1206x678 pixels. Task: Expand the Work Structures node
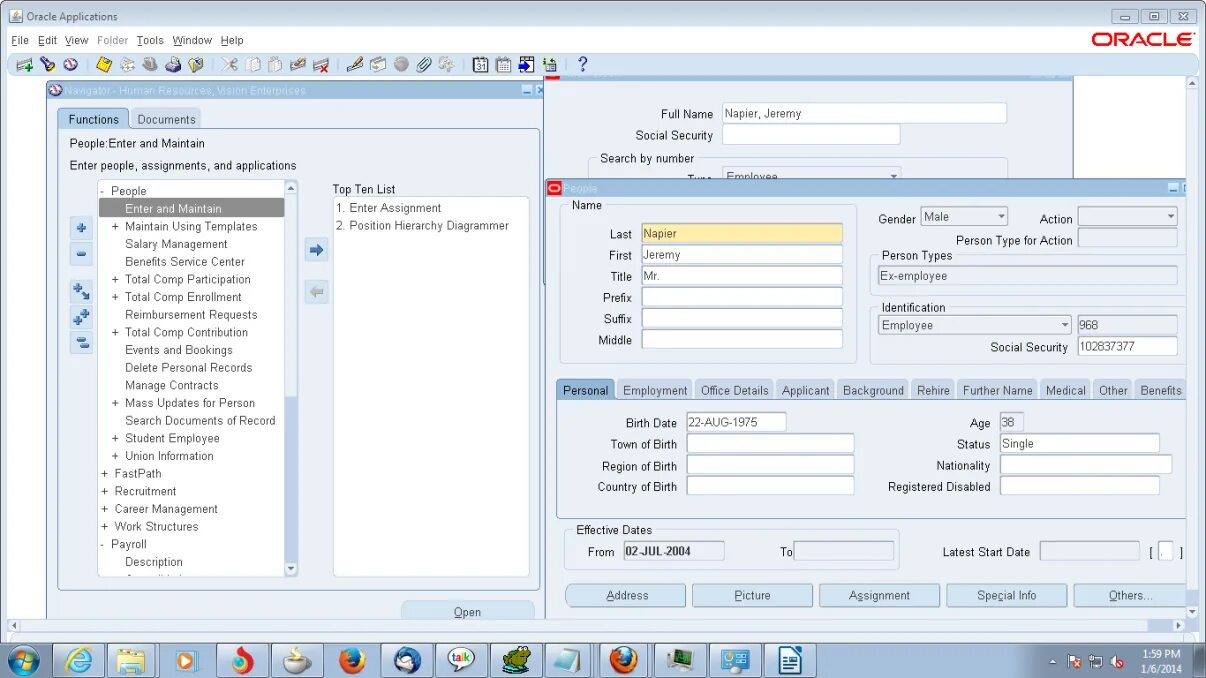click(104, 527)
